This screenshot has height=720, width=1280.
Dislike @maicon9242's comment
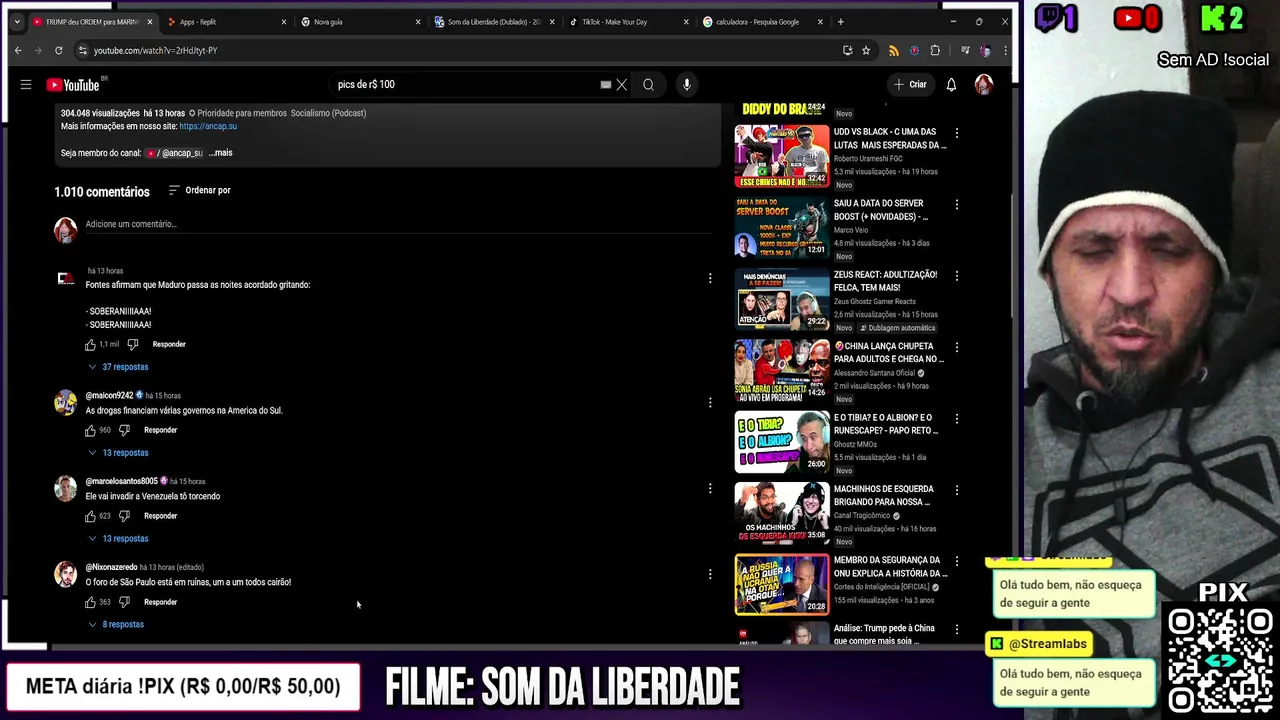124,430
